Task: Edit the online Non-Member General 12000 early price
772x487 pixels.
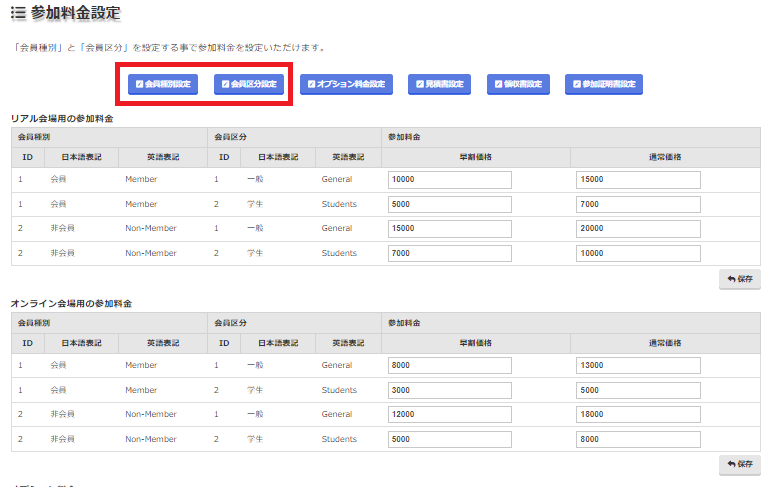Action: point(450,413)
